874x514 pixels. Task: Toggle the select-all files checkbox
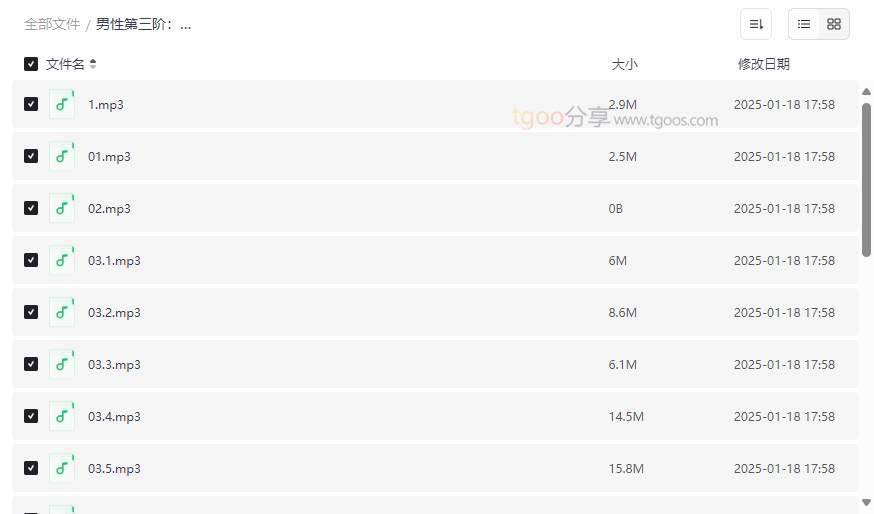31,64
